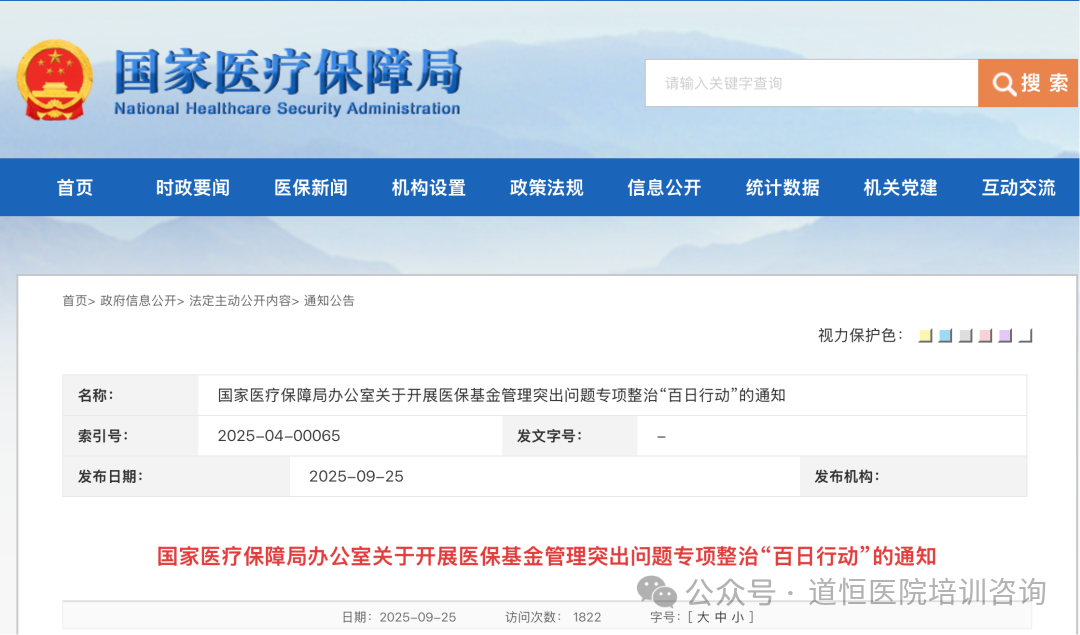
Task: Click the national emblem logo
Action: (x=55, y=78)
